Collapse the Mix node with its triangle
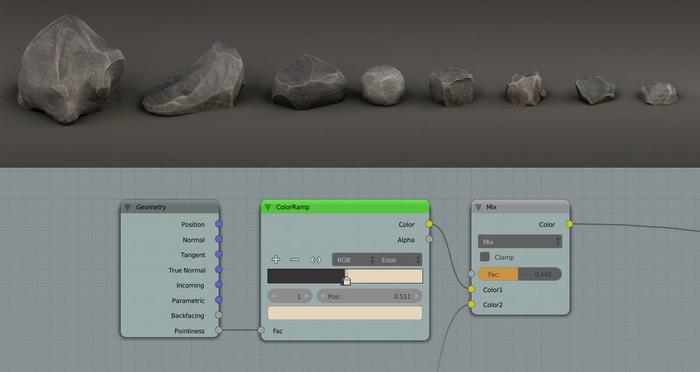 [478, 207]
